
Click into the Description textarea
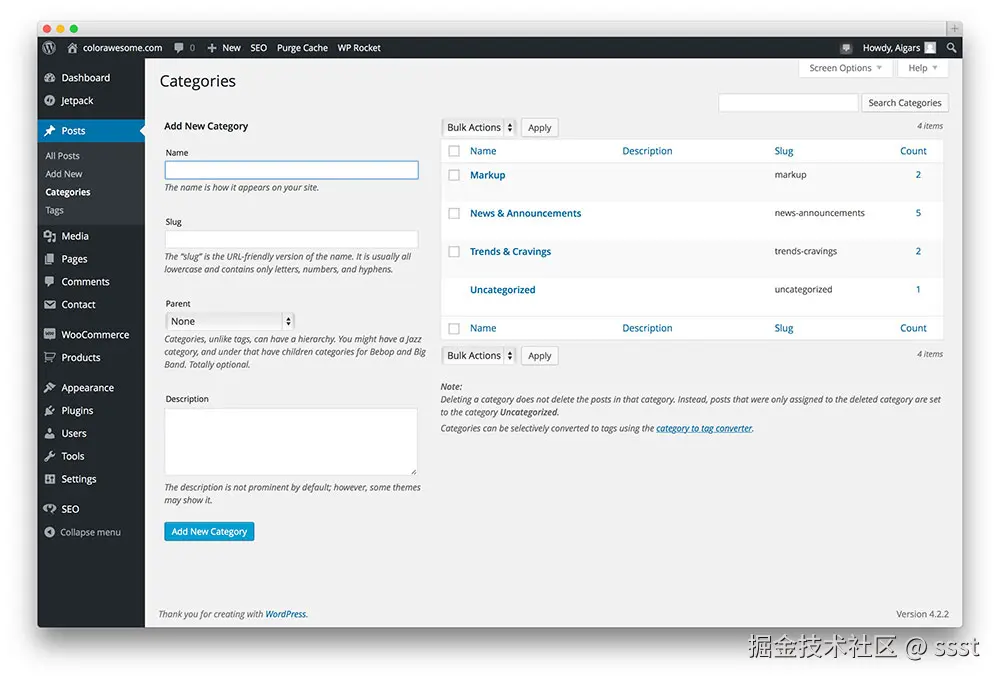coord(291,441)
